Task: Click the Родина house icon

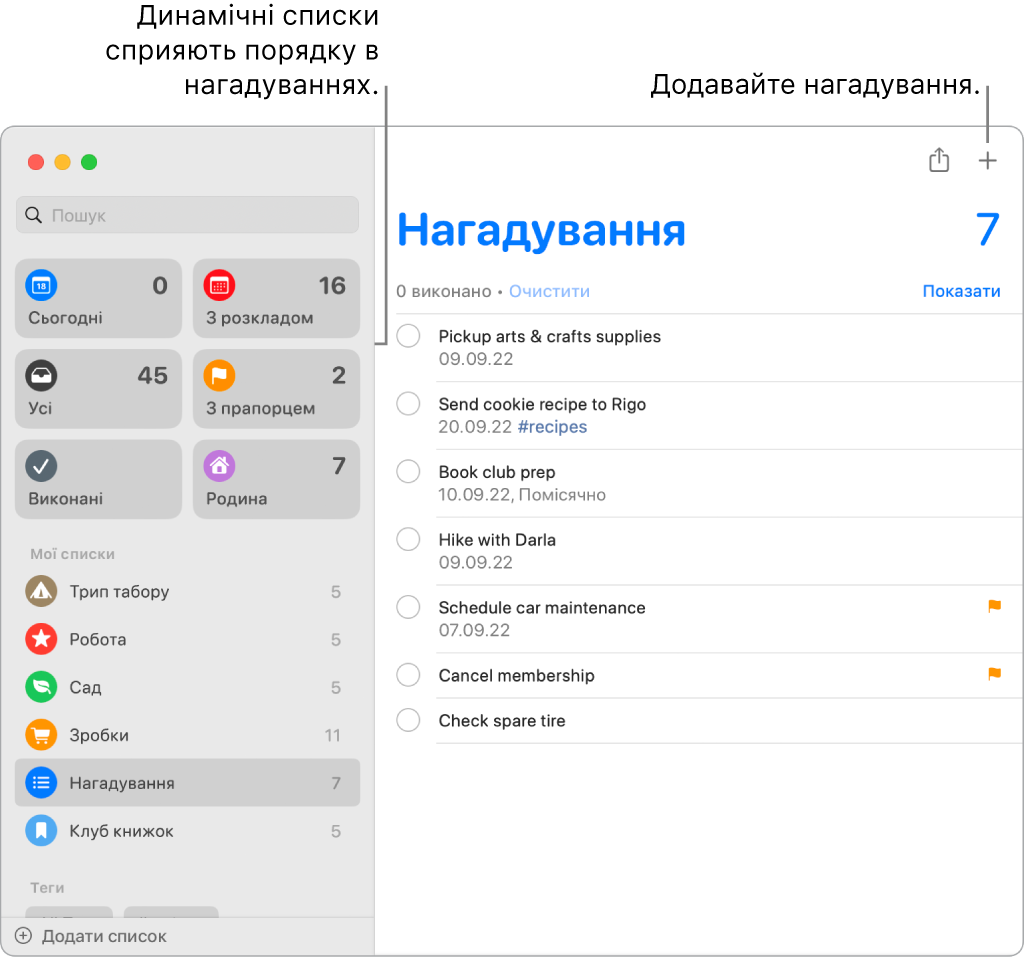Action: pos(219,467)
